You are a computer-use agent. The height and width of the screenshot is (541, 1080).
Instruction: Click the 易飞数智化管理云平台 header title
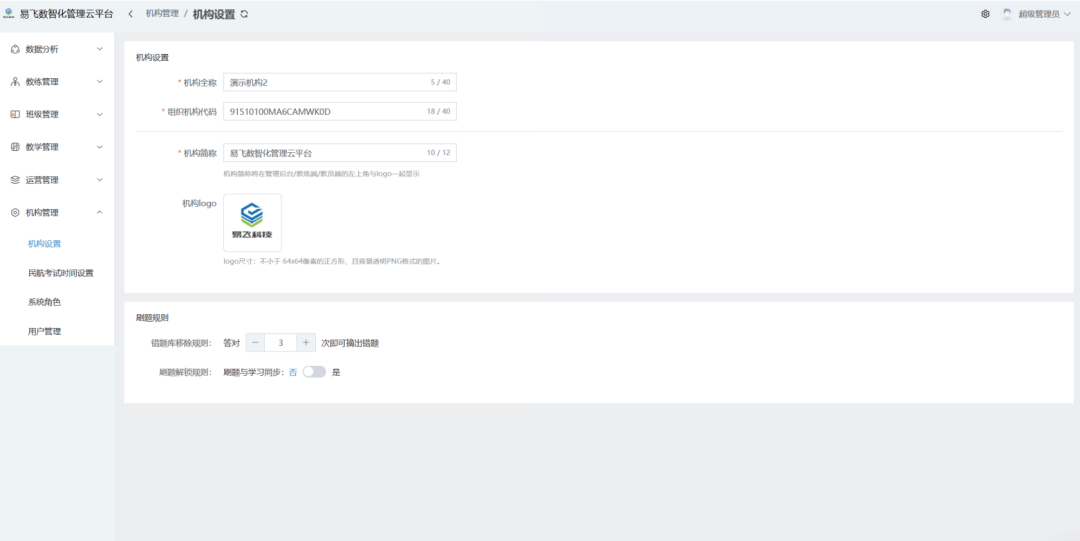(x=66, y=14)
